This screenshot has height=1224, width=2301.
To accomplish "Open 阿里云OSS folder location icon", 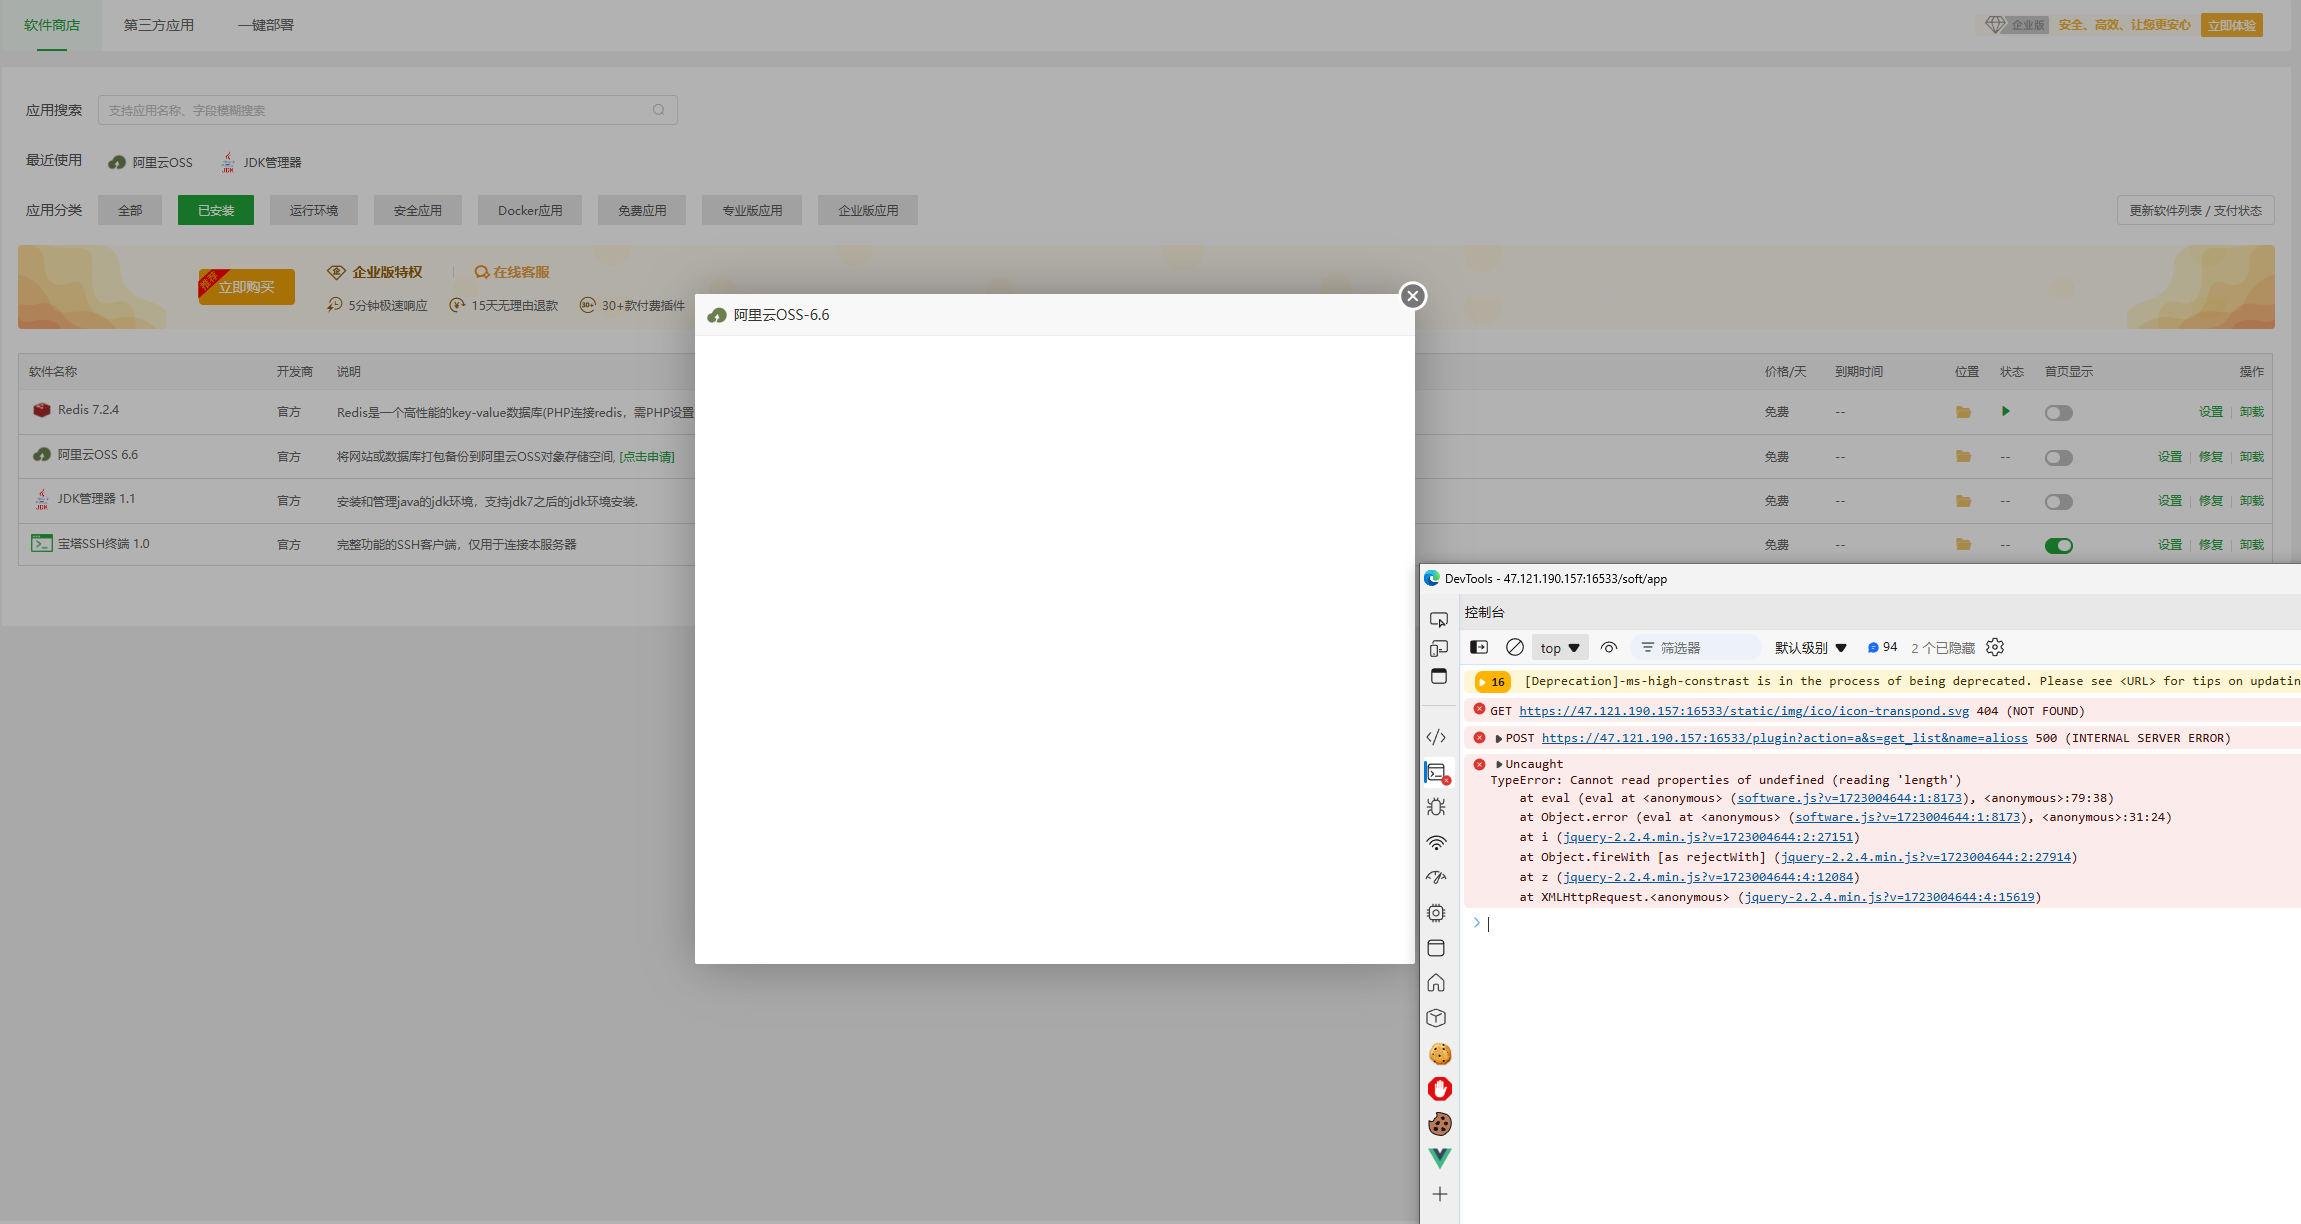I will point(1963,457).
